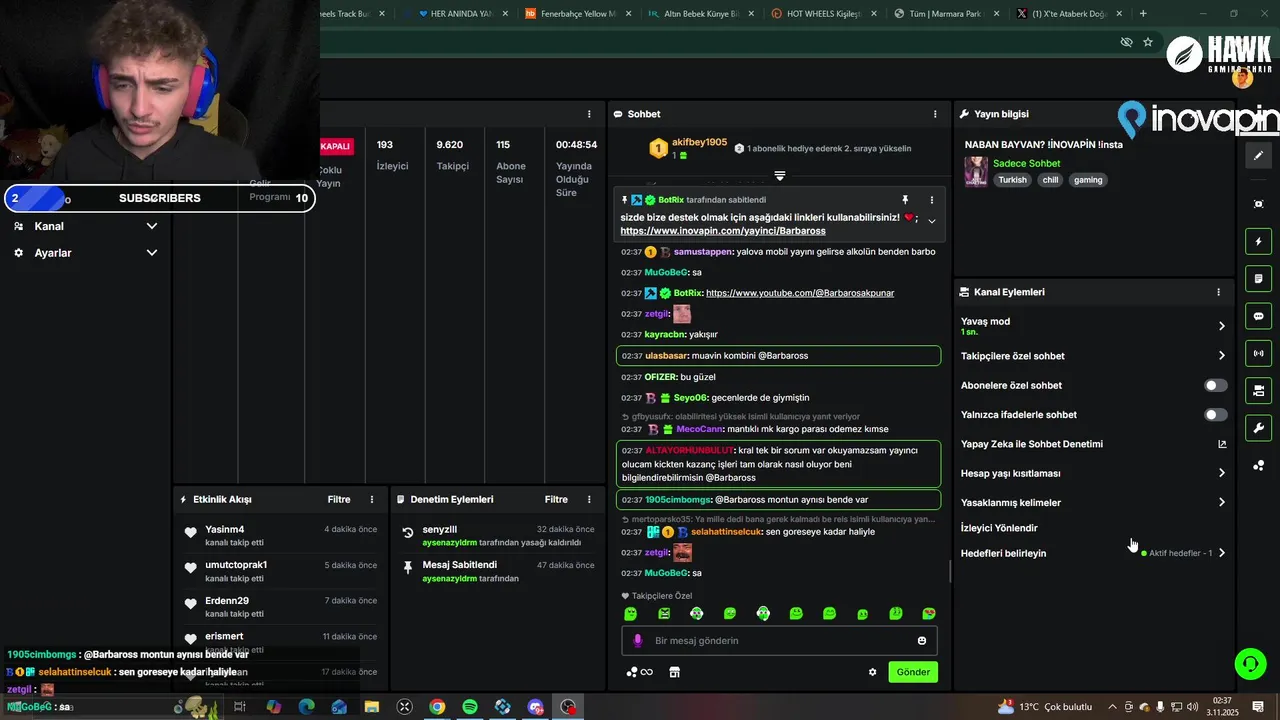The width and height of the screenshot is (1280, 720).
Task: Expand Yavaş mod settings
Action: (1222, 326)
